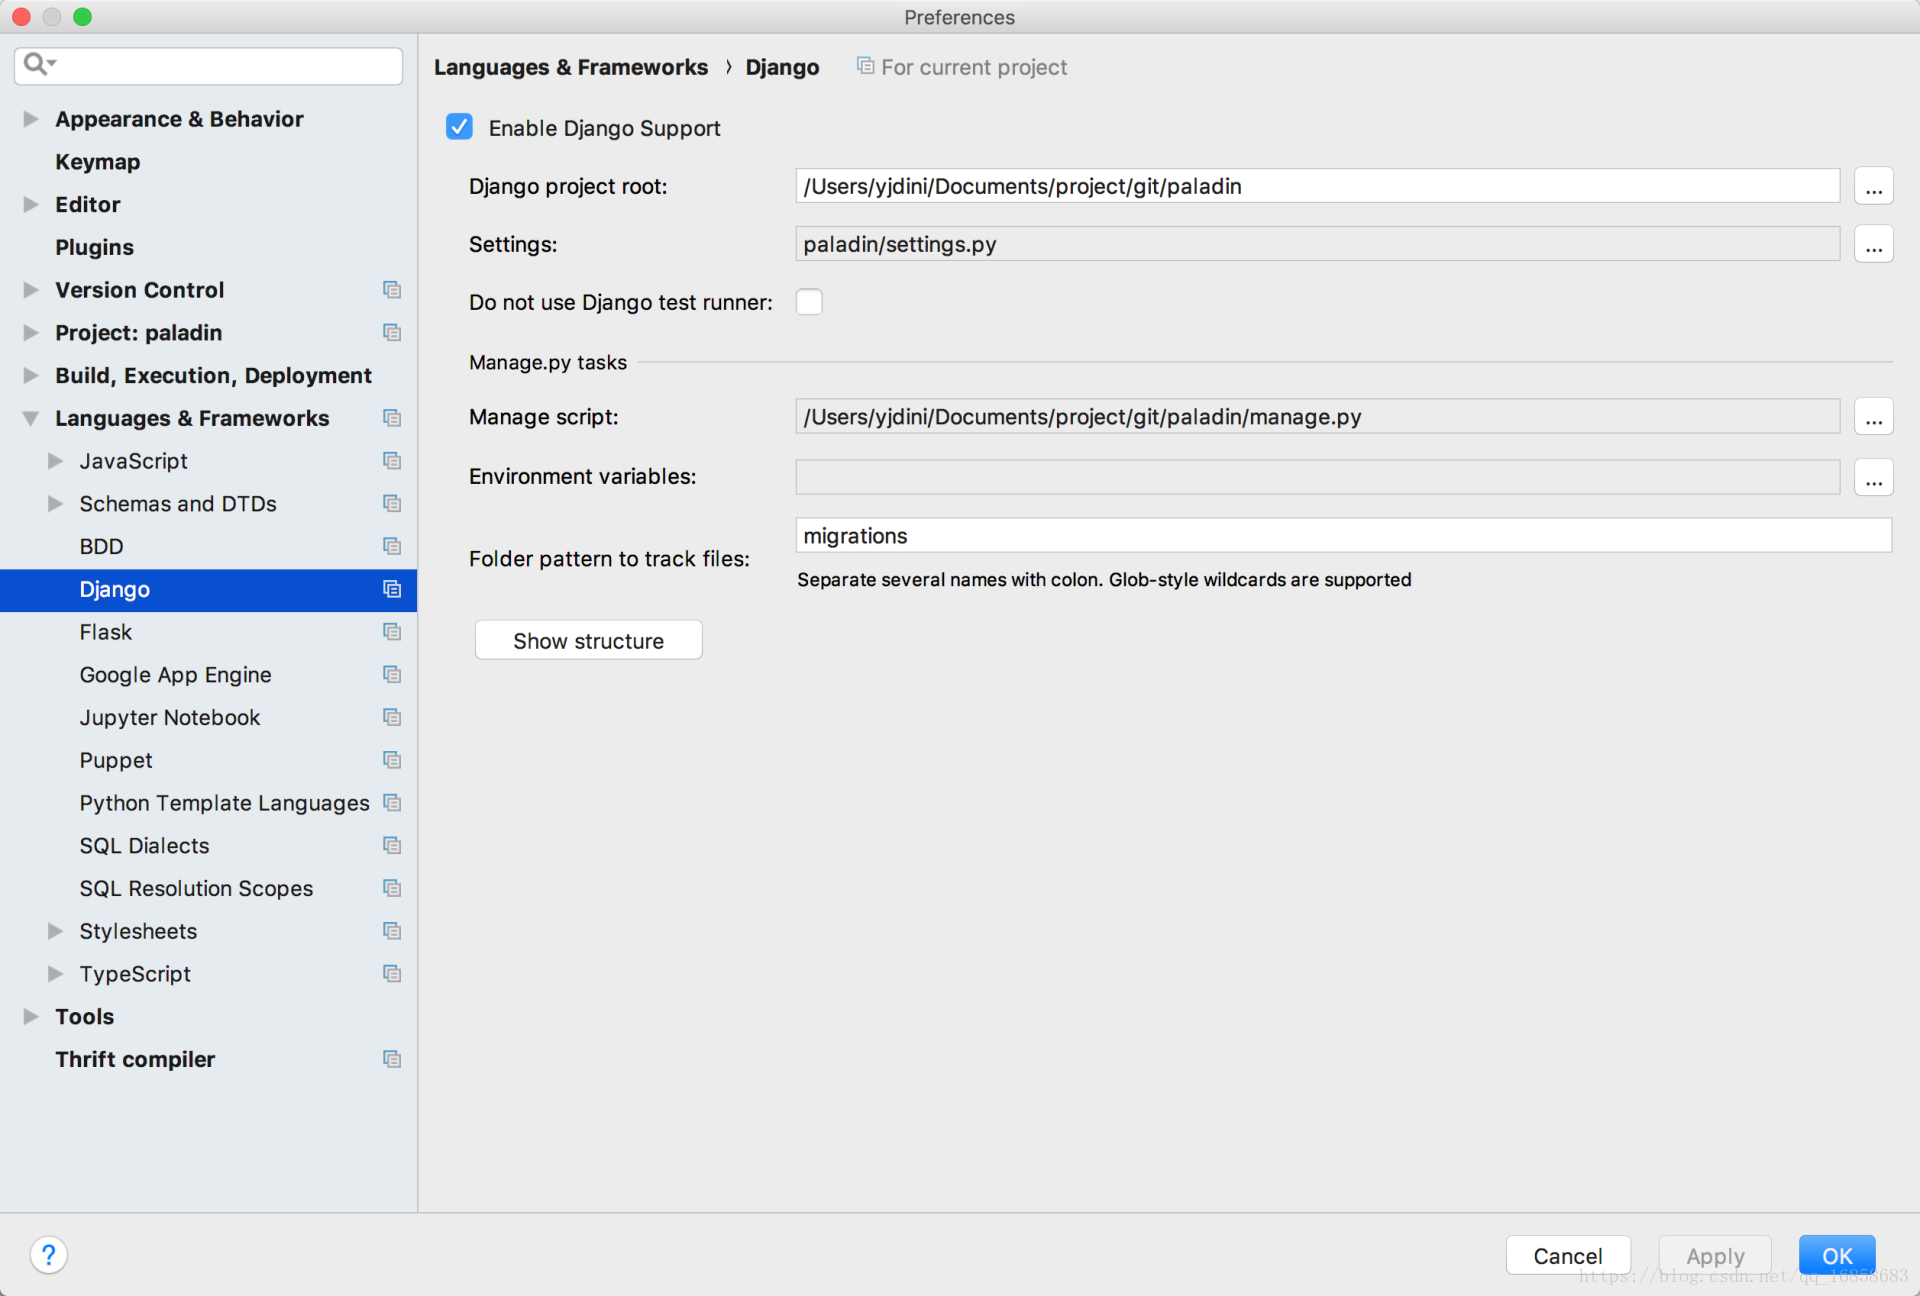
Task: Click Show structure button
Action: (587, 641)
